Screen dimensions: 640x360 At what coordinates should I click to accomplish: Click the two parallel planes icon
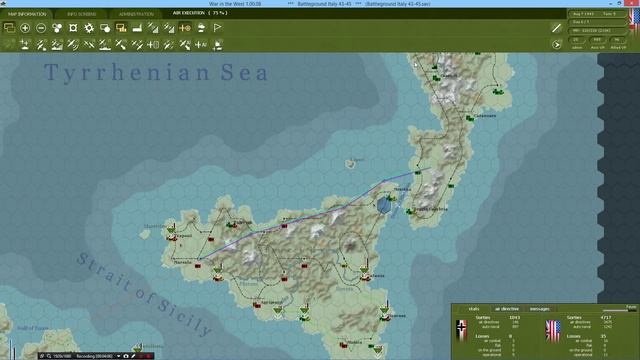[137, 44]
